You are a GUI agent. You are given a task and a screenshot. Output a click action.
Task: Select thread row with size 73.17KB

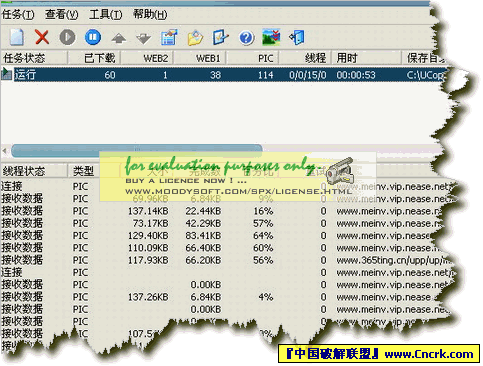coord(220,223)
